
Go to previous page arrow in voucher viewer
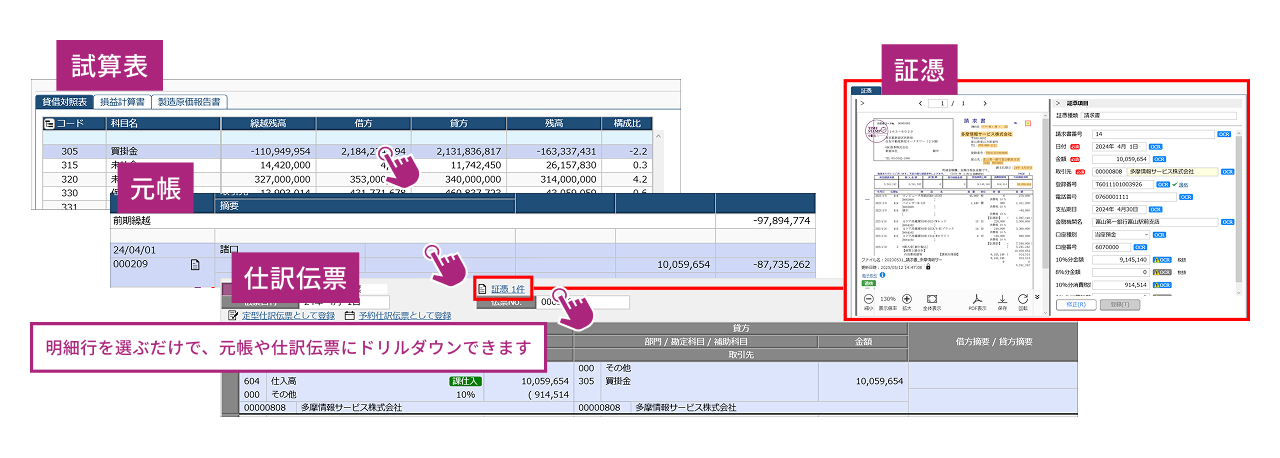[921, 104]
